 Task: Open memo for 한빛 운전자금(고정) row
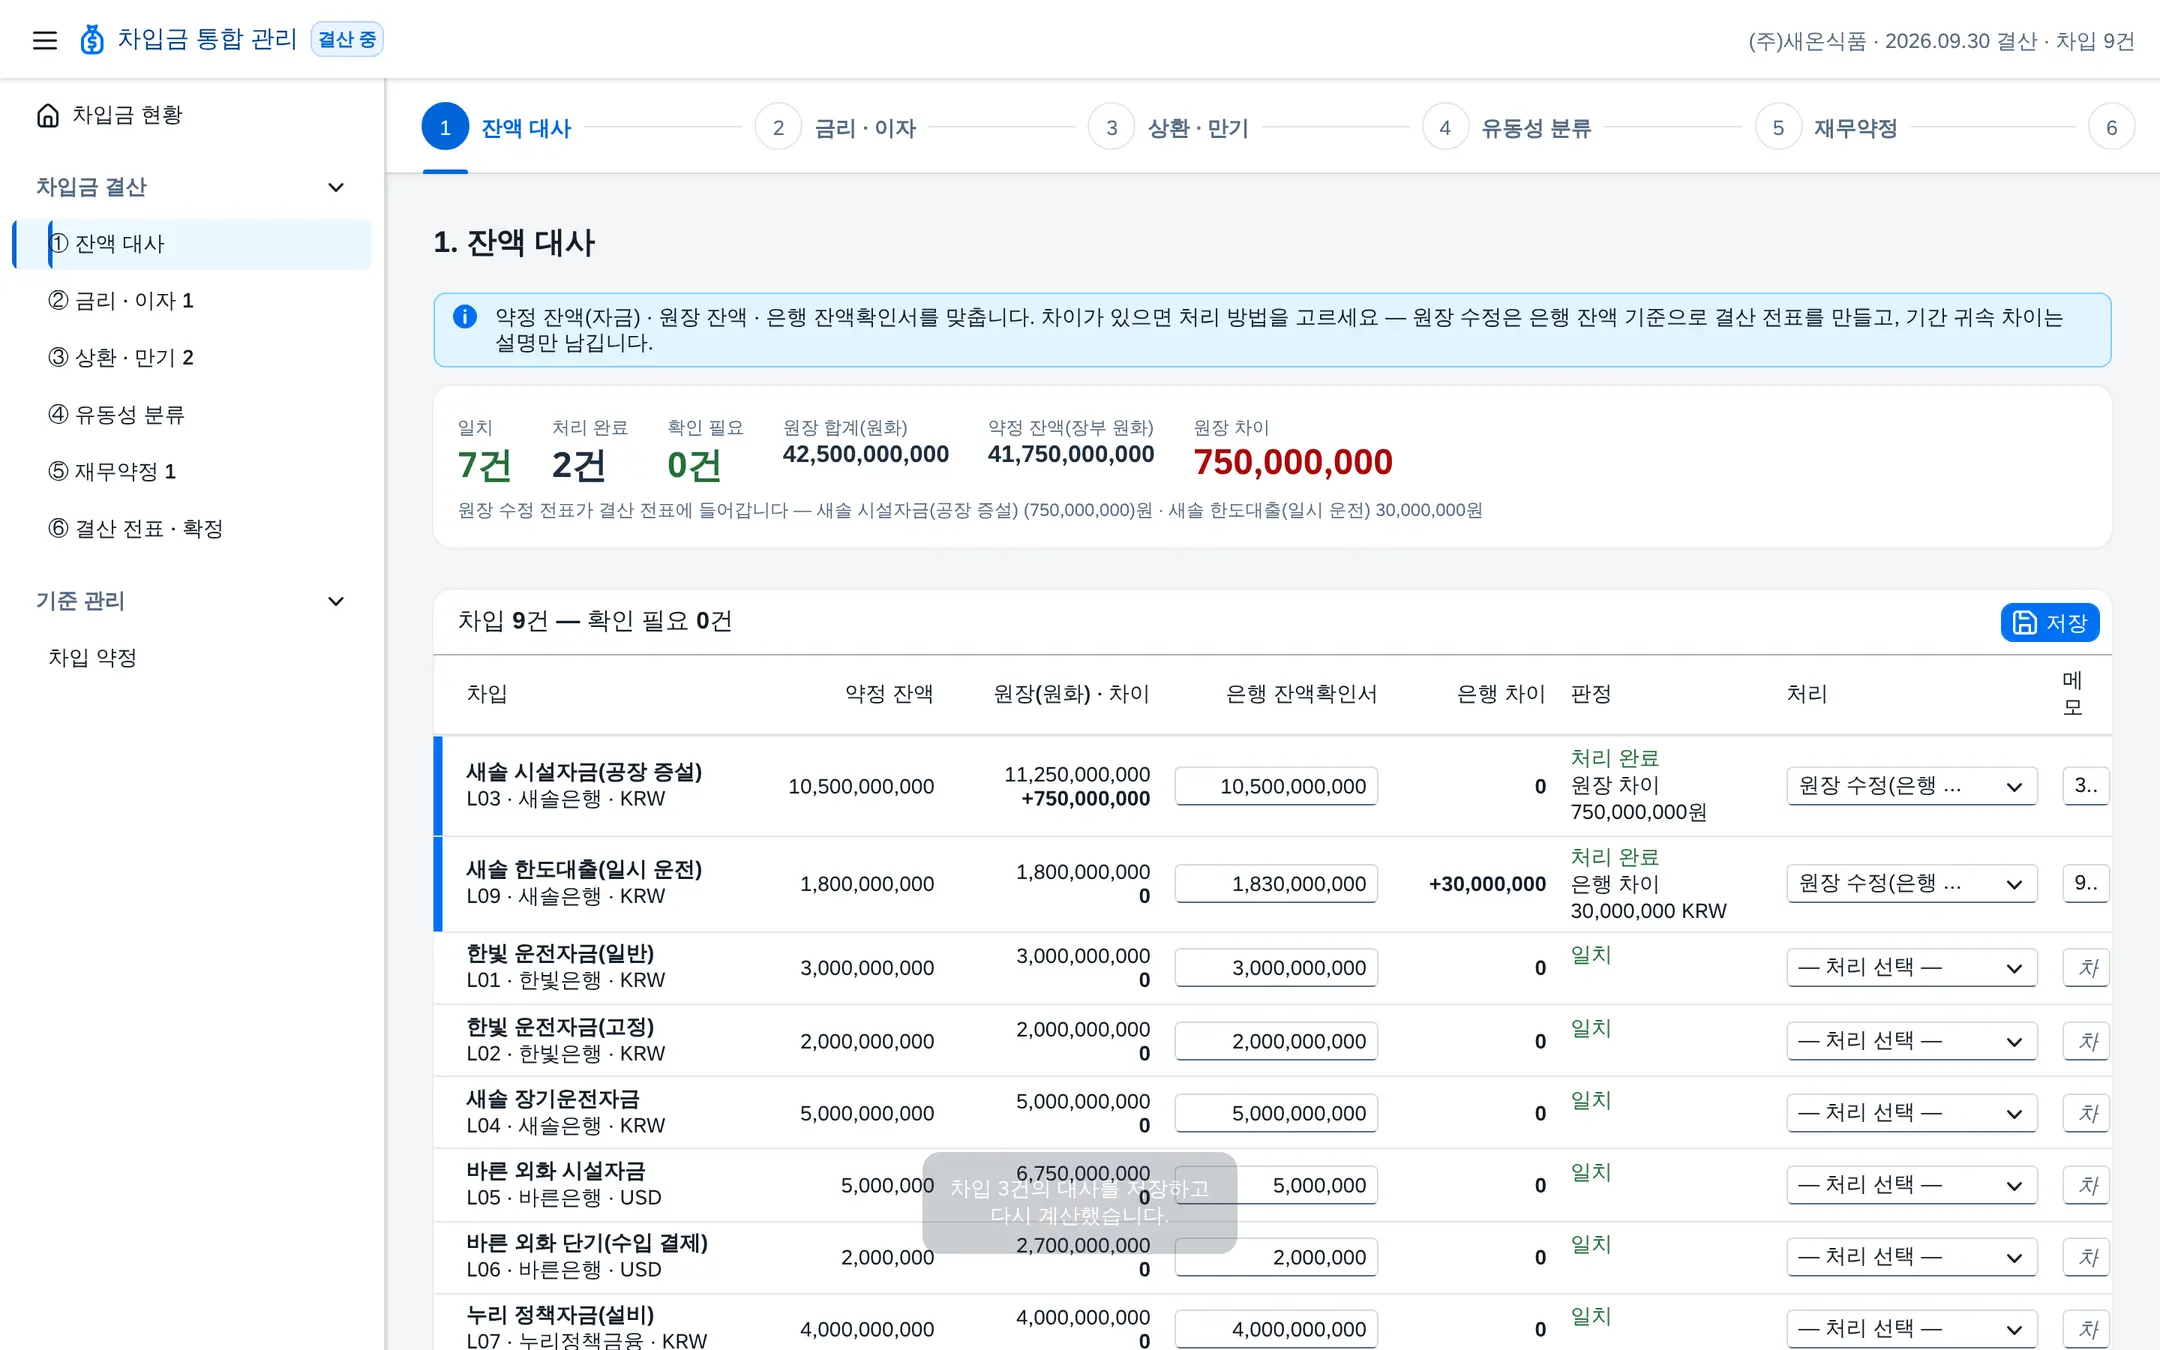[x=2086, y=1041]
